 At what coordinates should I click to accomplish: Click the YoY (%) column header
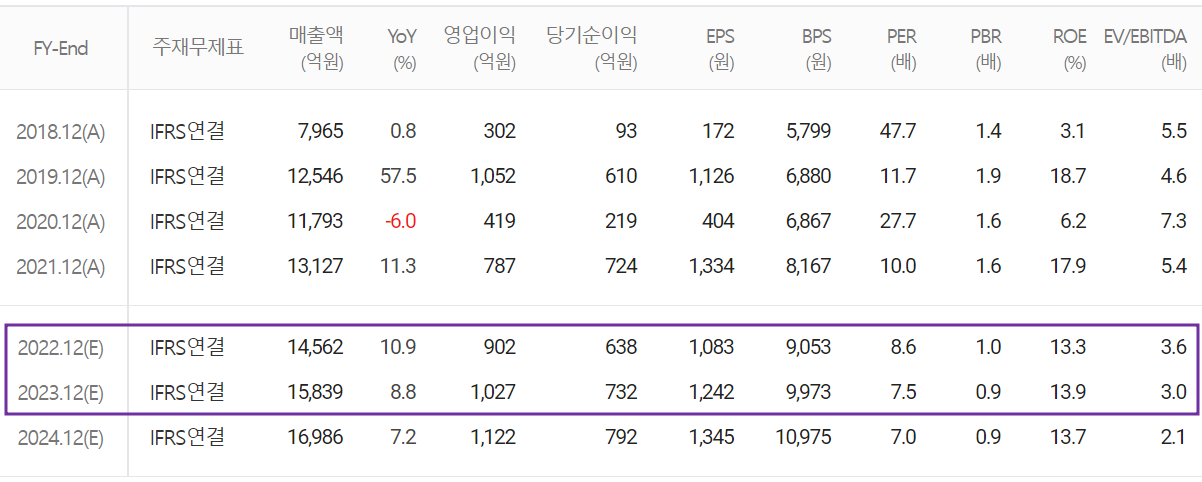pyautogui.click(x=402, y=48)
